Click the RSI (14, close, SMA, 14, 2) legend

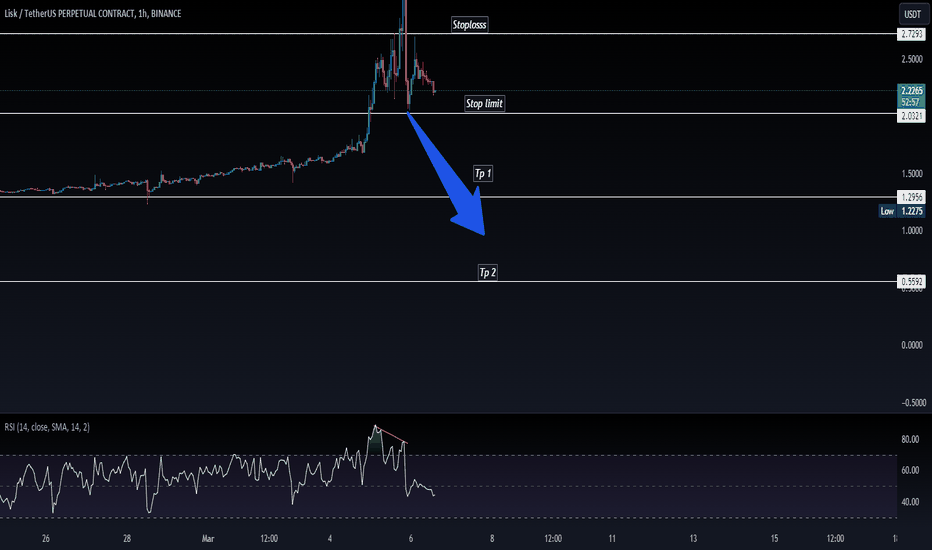tap(47, 427)
